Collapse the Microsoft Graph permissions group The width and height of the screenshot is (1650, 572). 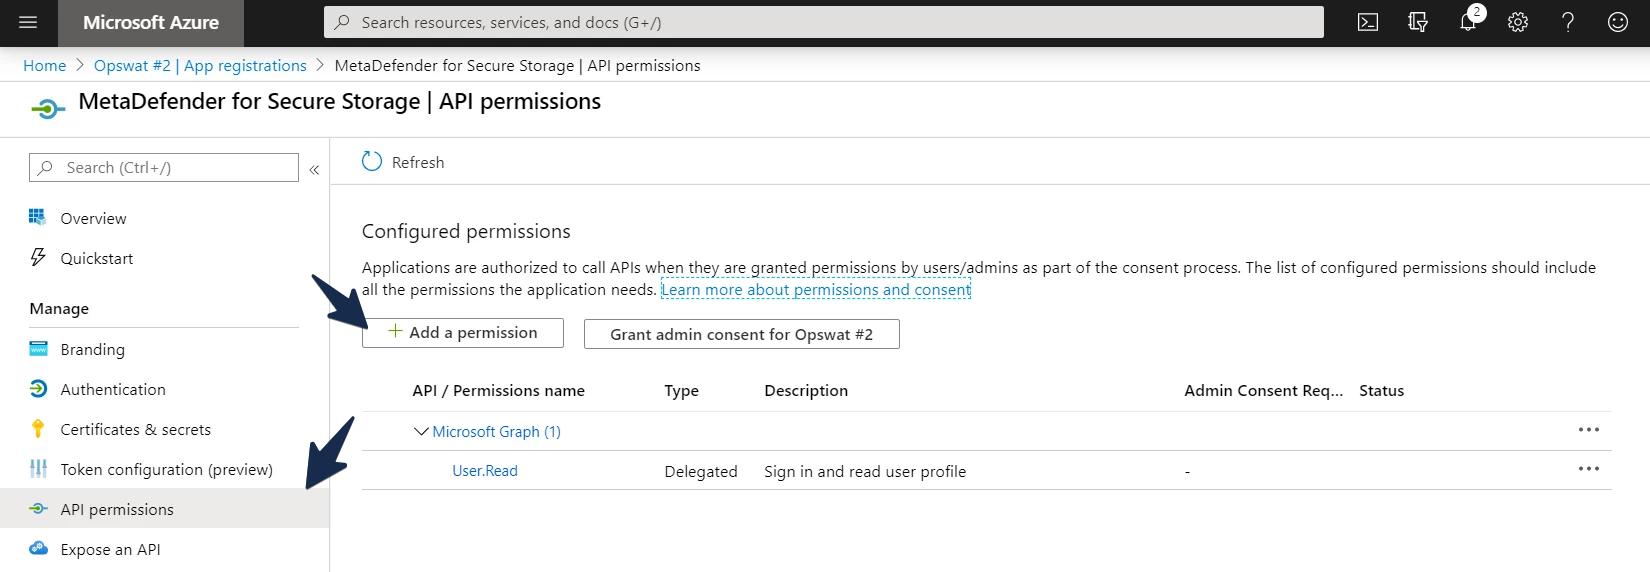coord(421,431)
